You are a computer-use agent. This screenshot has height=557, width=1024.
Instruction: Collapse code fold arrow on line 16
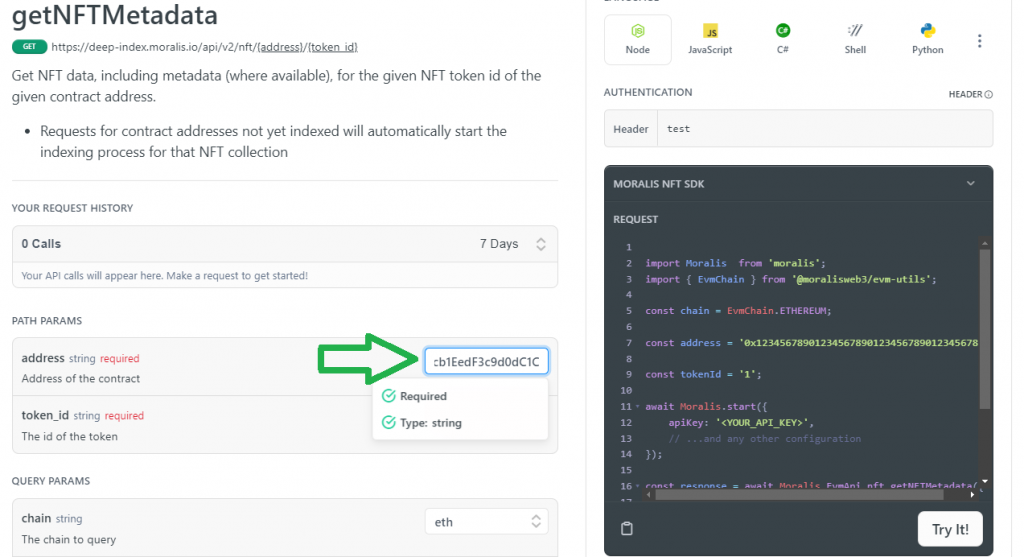(638, 486)
